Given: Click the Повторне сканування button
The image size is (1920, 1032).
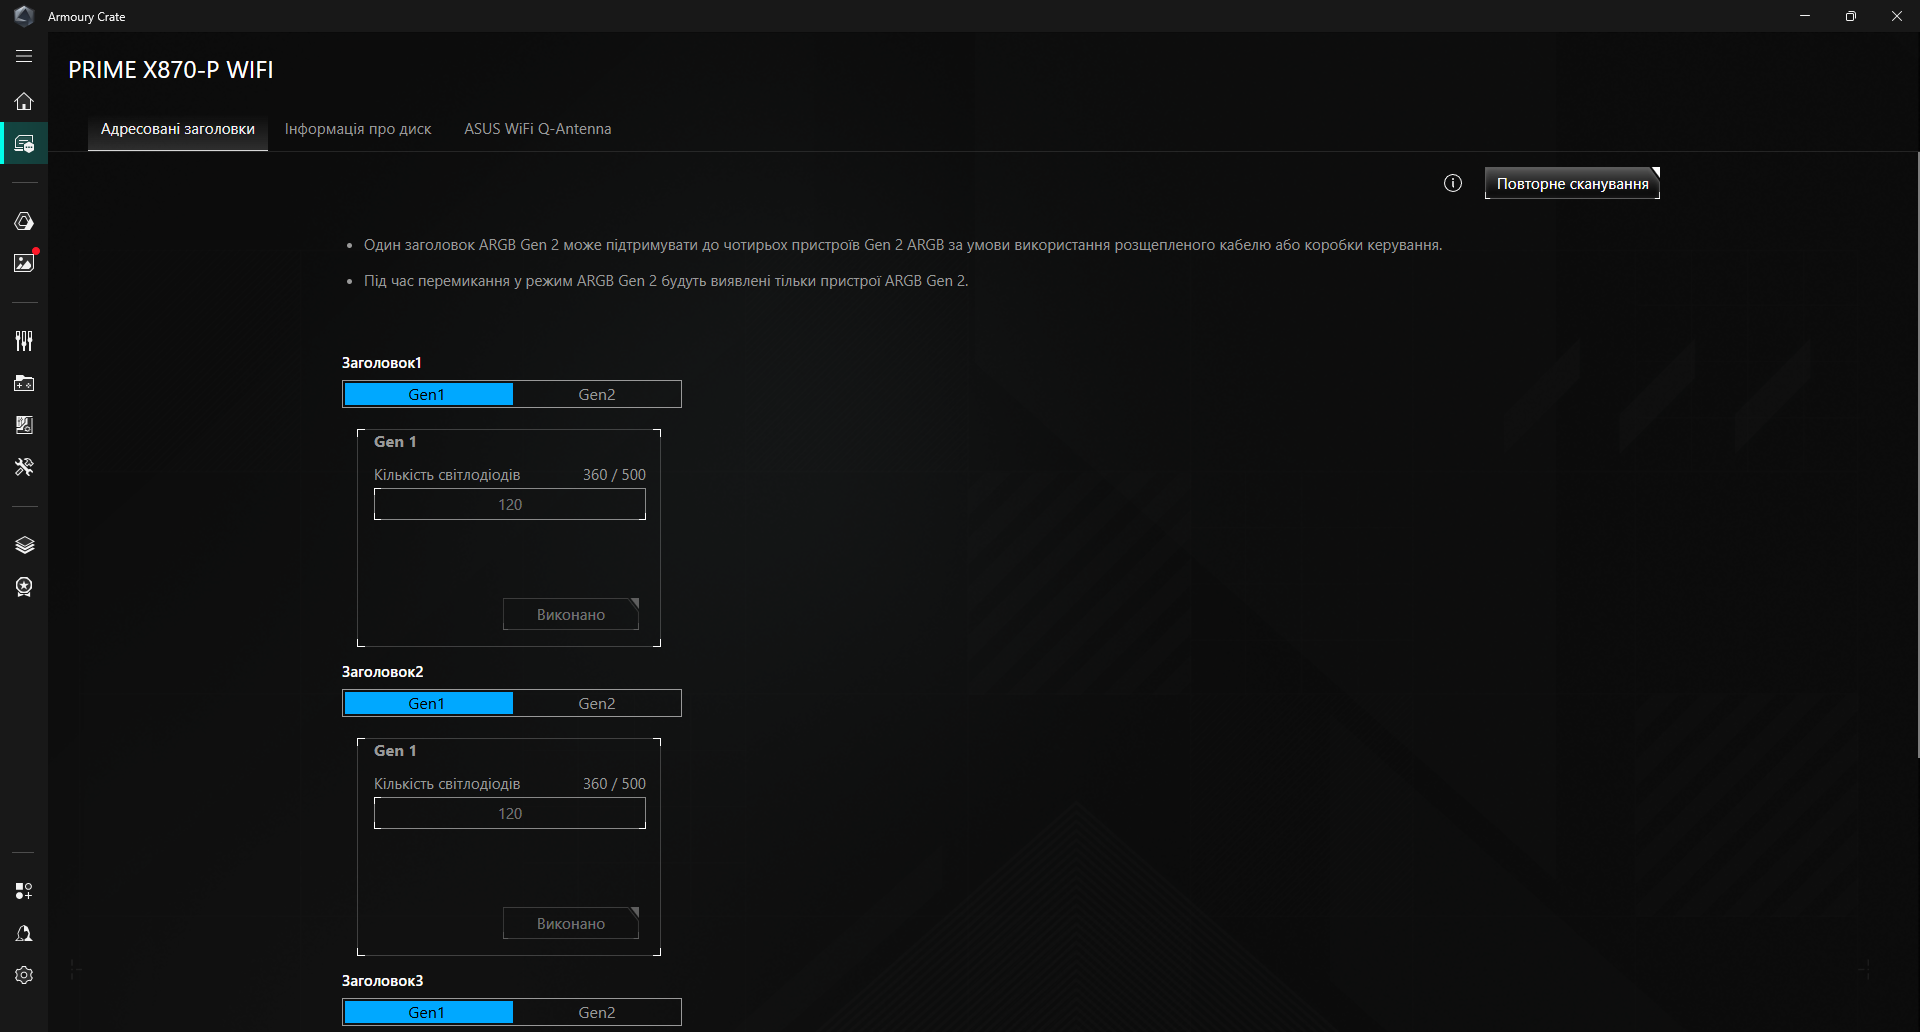Looking at the screenshot, I should (1572, 183).
